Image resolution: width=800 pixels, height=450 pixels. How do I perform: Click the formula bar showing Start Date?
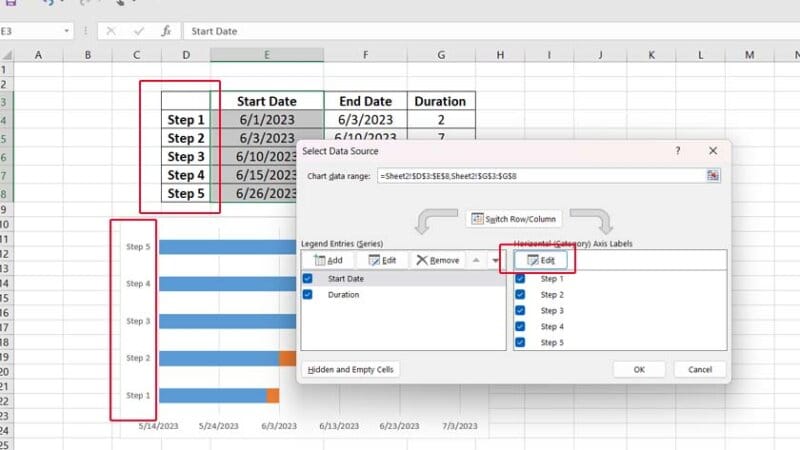pyautogui.click(x=490, y=31)
